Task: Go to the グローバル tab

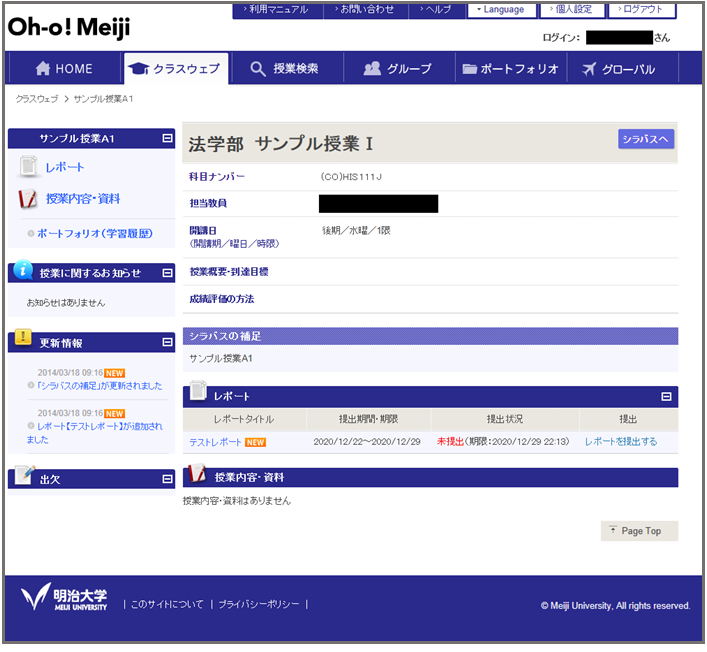Action: tap(622, 69)
